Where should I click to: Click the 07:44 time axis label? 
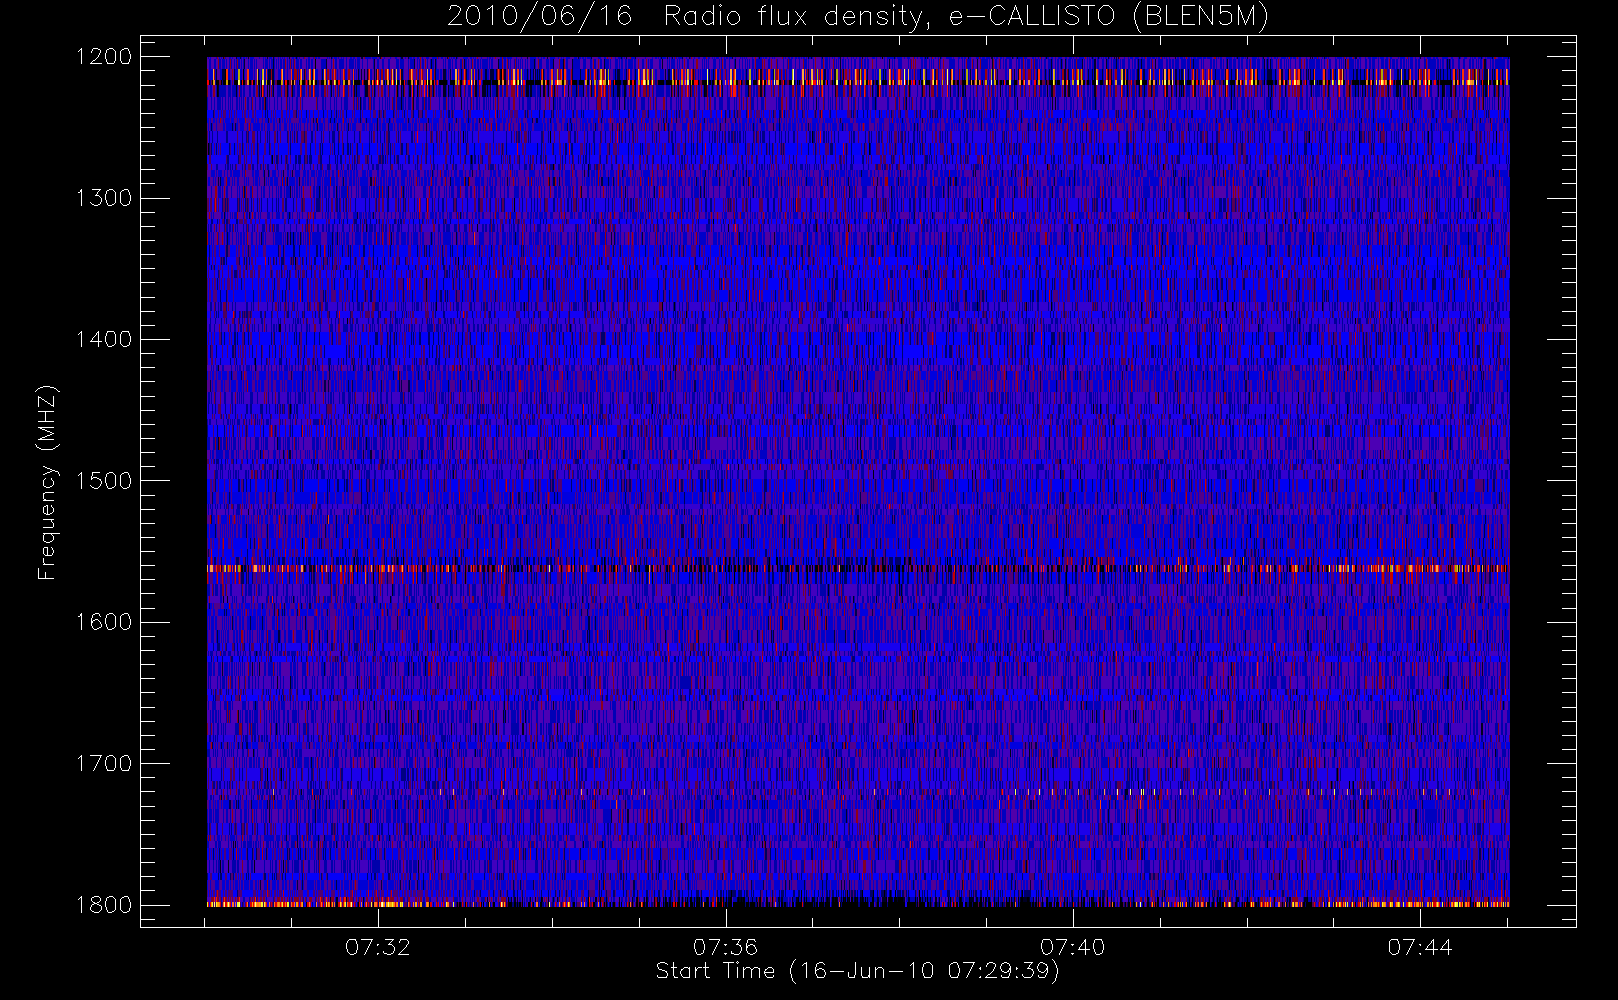click(1420, 947)
